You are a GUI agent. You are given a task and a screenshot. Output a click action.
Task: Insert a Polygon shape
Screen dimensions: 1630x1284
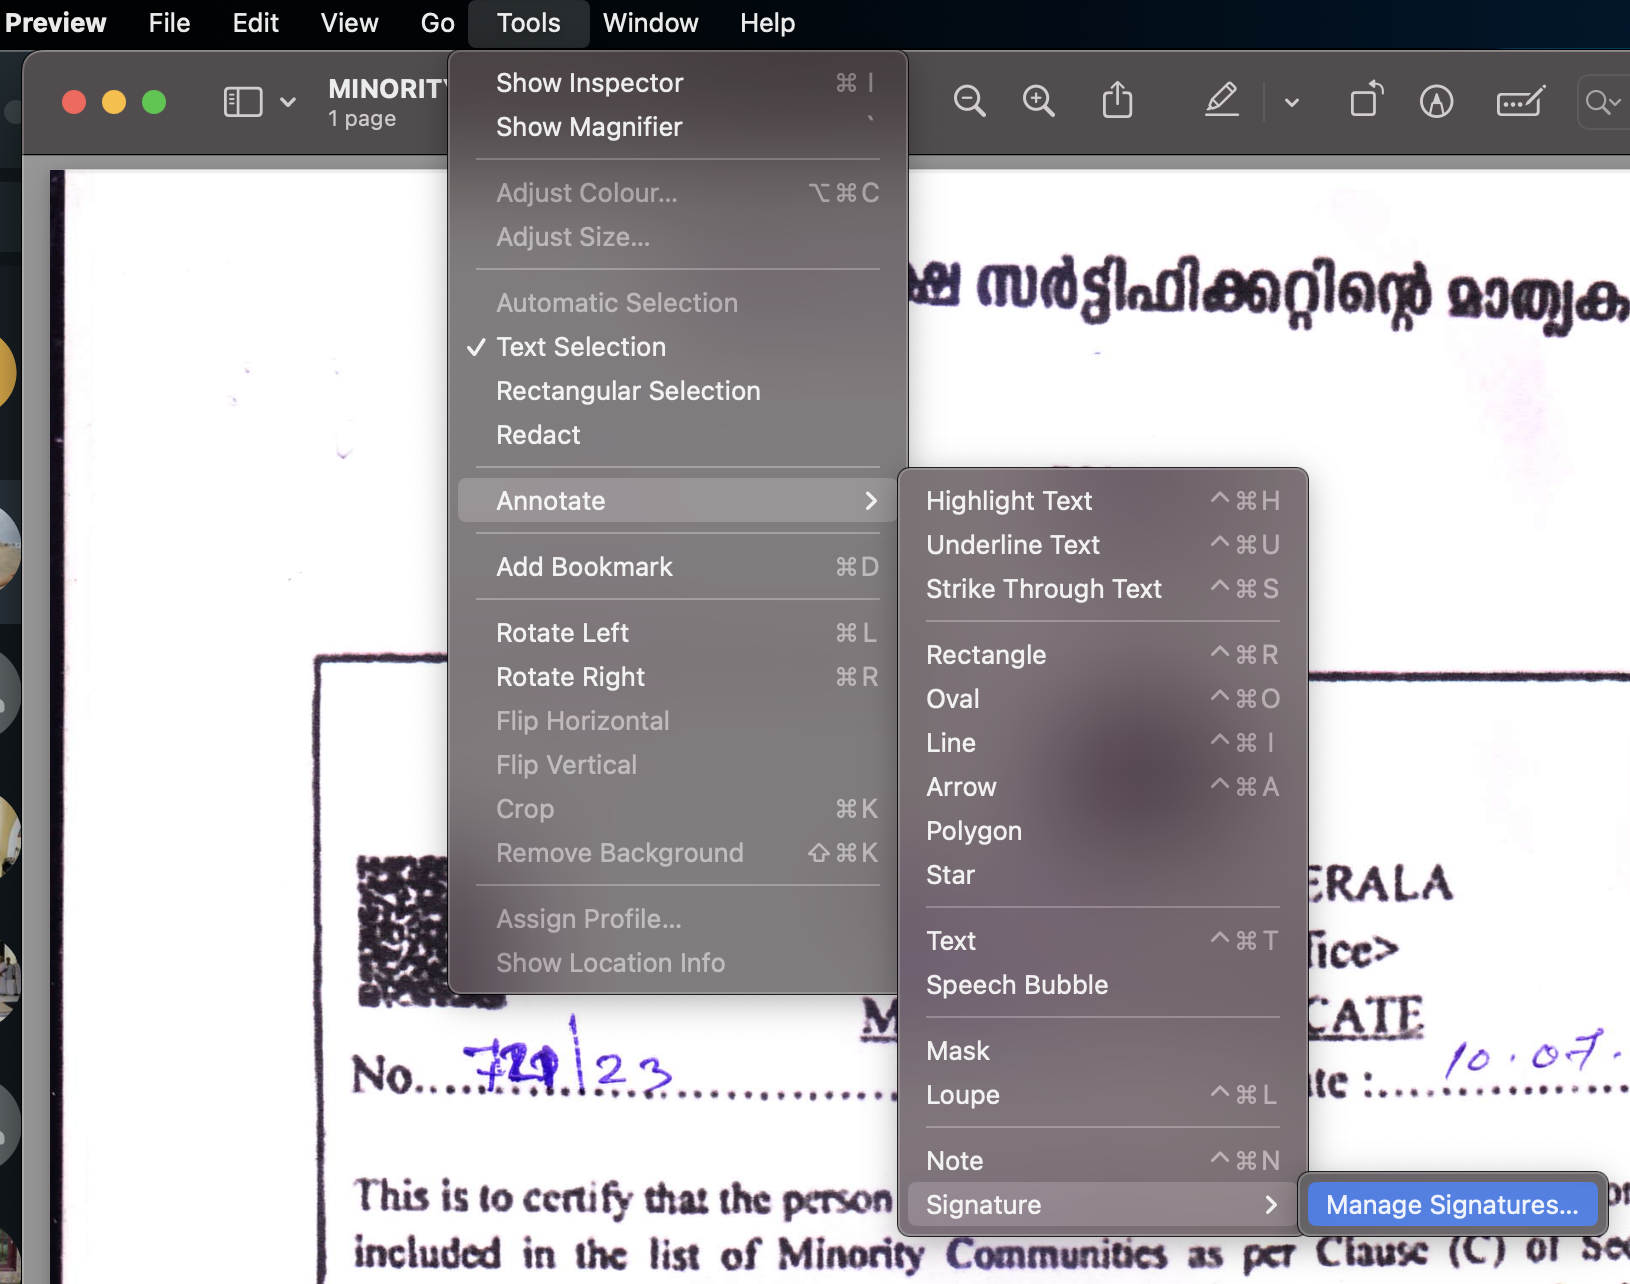tap(1102, 831)
